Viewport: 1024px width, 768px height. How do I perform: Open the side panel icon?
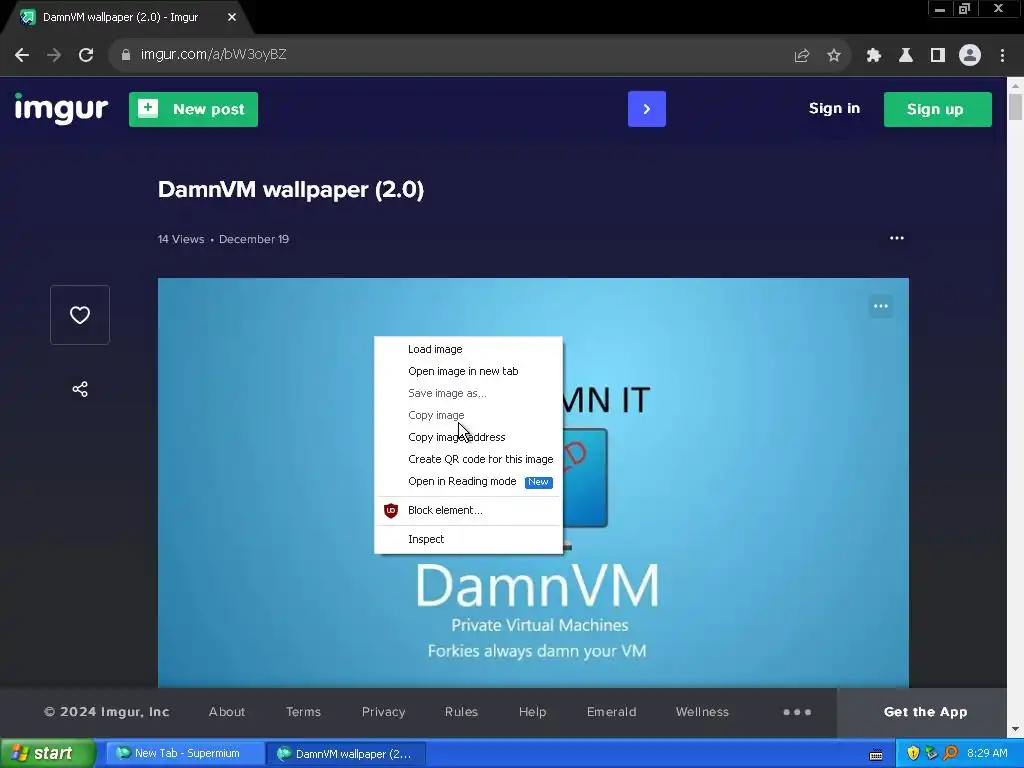[937, 56]
